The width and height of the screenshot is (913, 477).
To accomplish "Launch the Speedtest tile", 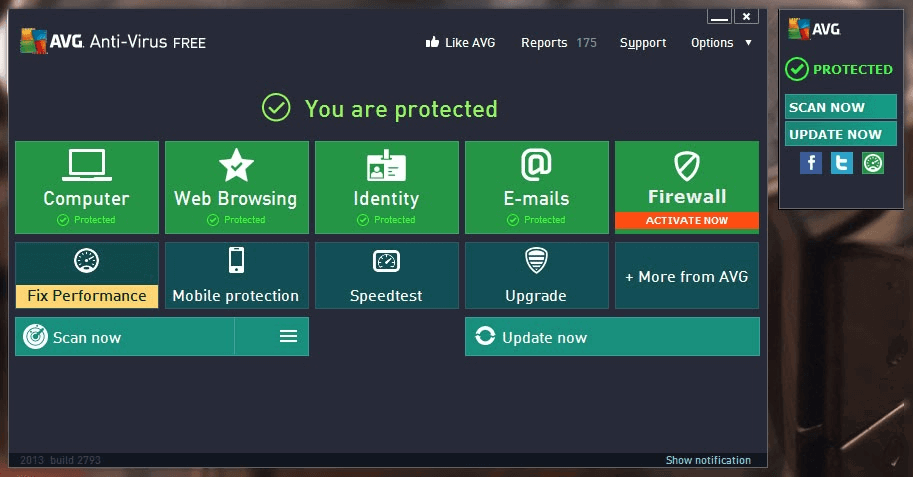I will tap(386, 275).
